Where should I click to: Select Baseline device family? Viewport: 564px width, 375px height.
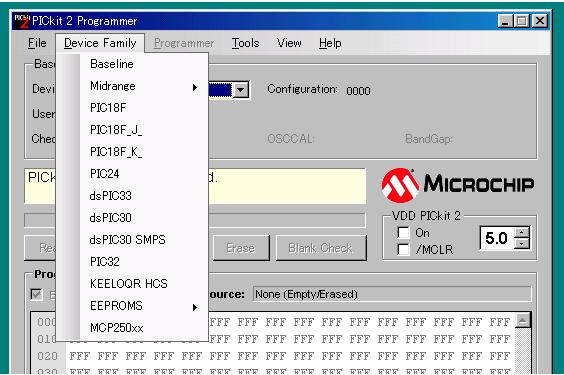click(132, 64)
